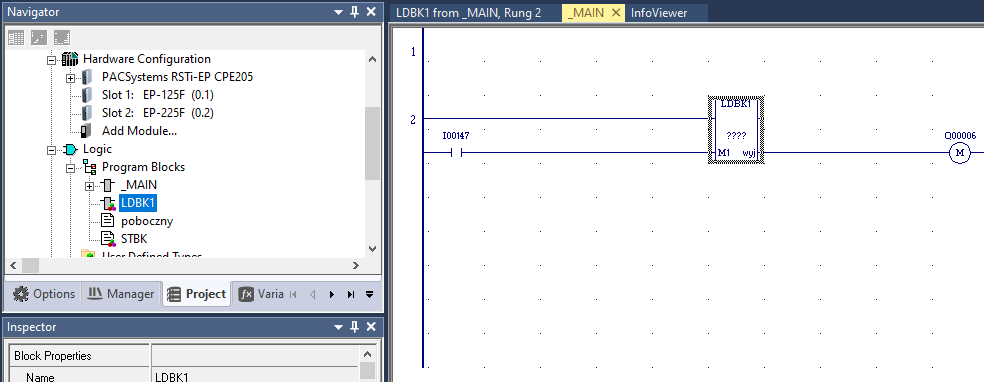Select the Logic node icon

click(x=70, y=149)
